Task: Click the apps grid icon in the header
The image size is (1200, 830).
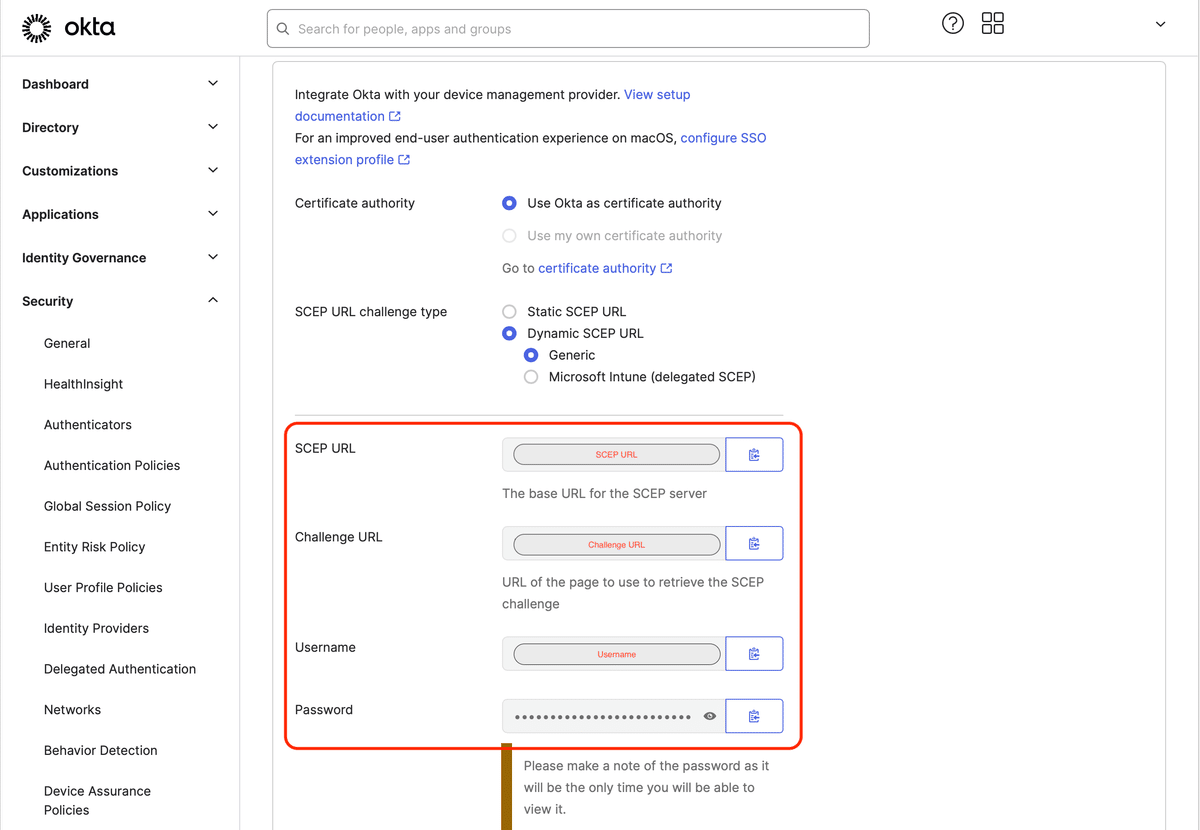Action: (992, 23)
